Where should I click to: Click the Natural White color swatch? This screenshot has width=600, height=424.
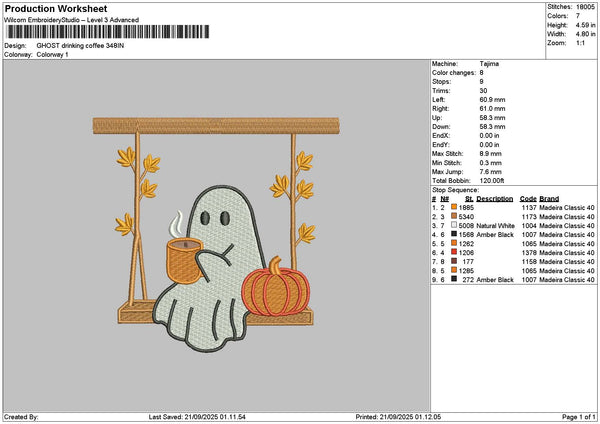point(454,225)
